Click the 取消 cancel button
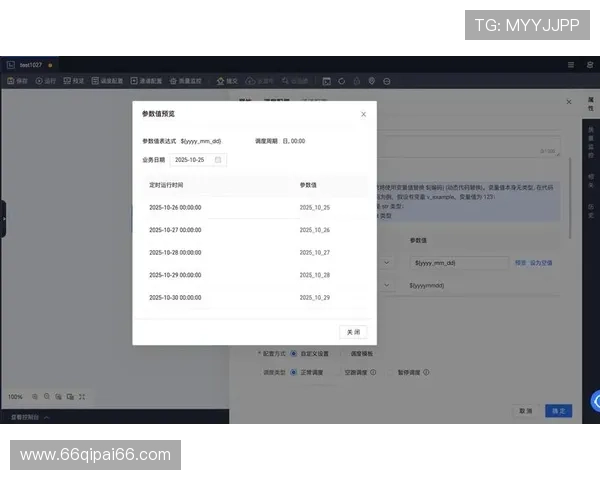The height and width of the screenshot is (480, 600). 525,411
